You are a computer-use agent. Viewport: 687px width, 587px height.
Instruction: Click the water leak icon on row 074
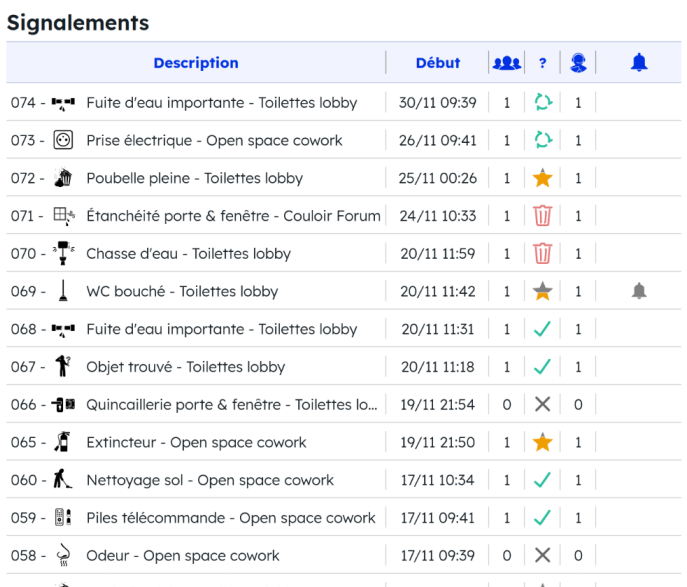click(63, 103)
